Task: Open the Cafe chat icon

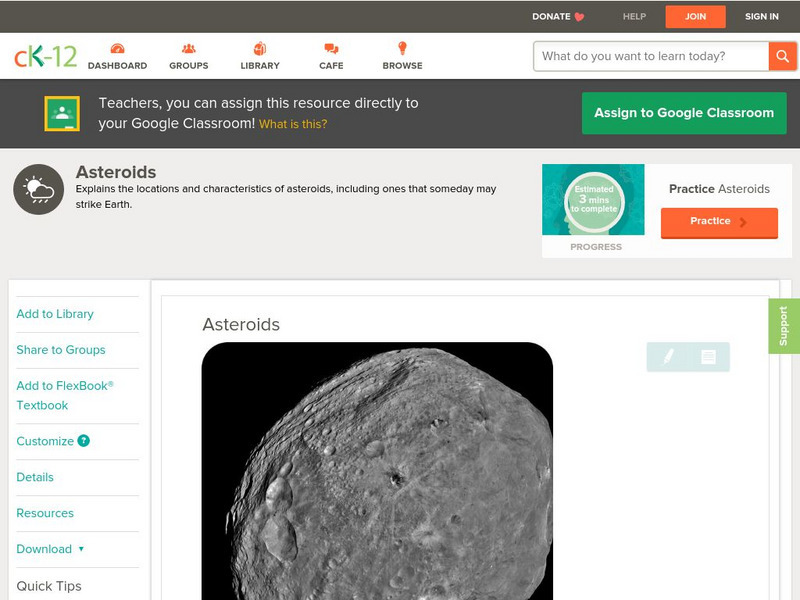Action: pos(331,50)
